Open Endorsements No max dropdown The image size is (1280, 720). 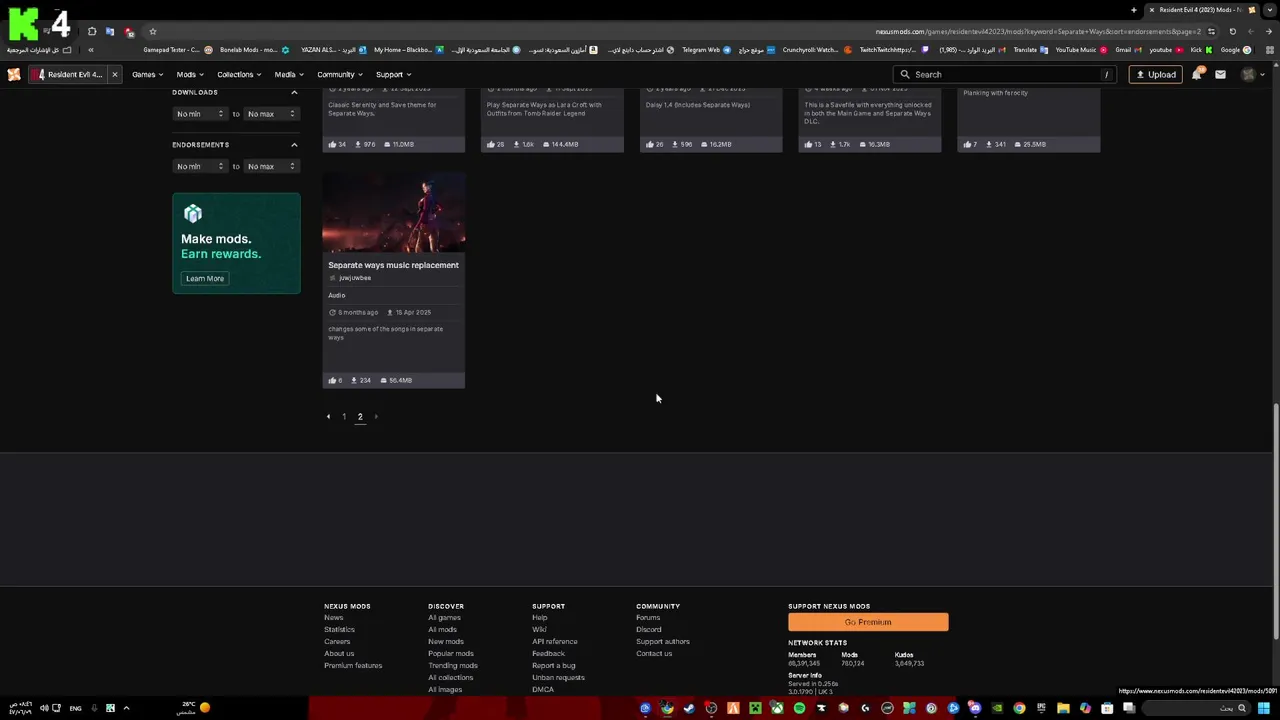coord(271,166)
